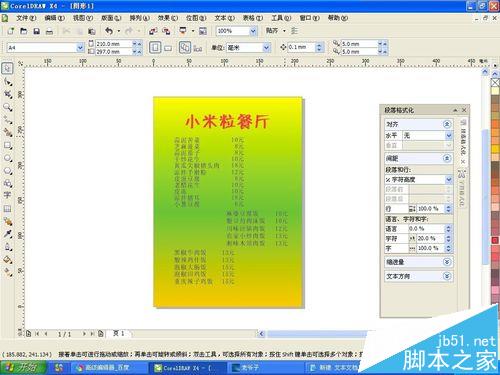Viewport: 500px width, 375px height.
Task: Select the Text tool (字)
Action: [7, 196]
